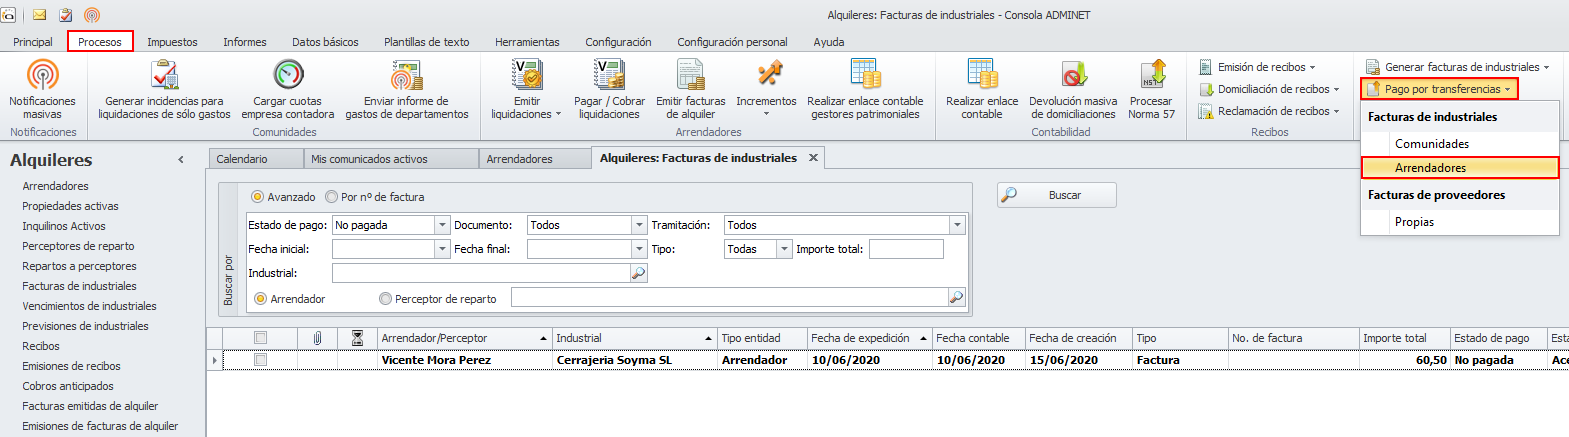
Task: Click the Importe total input field
Action: (906, 249)
